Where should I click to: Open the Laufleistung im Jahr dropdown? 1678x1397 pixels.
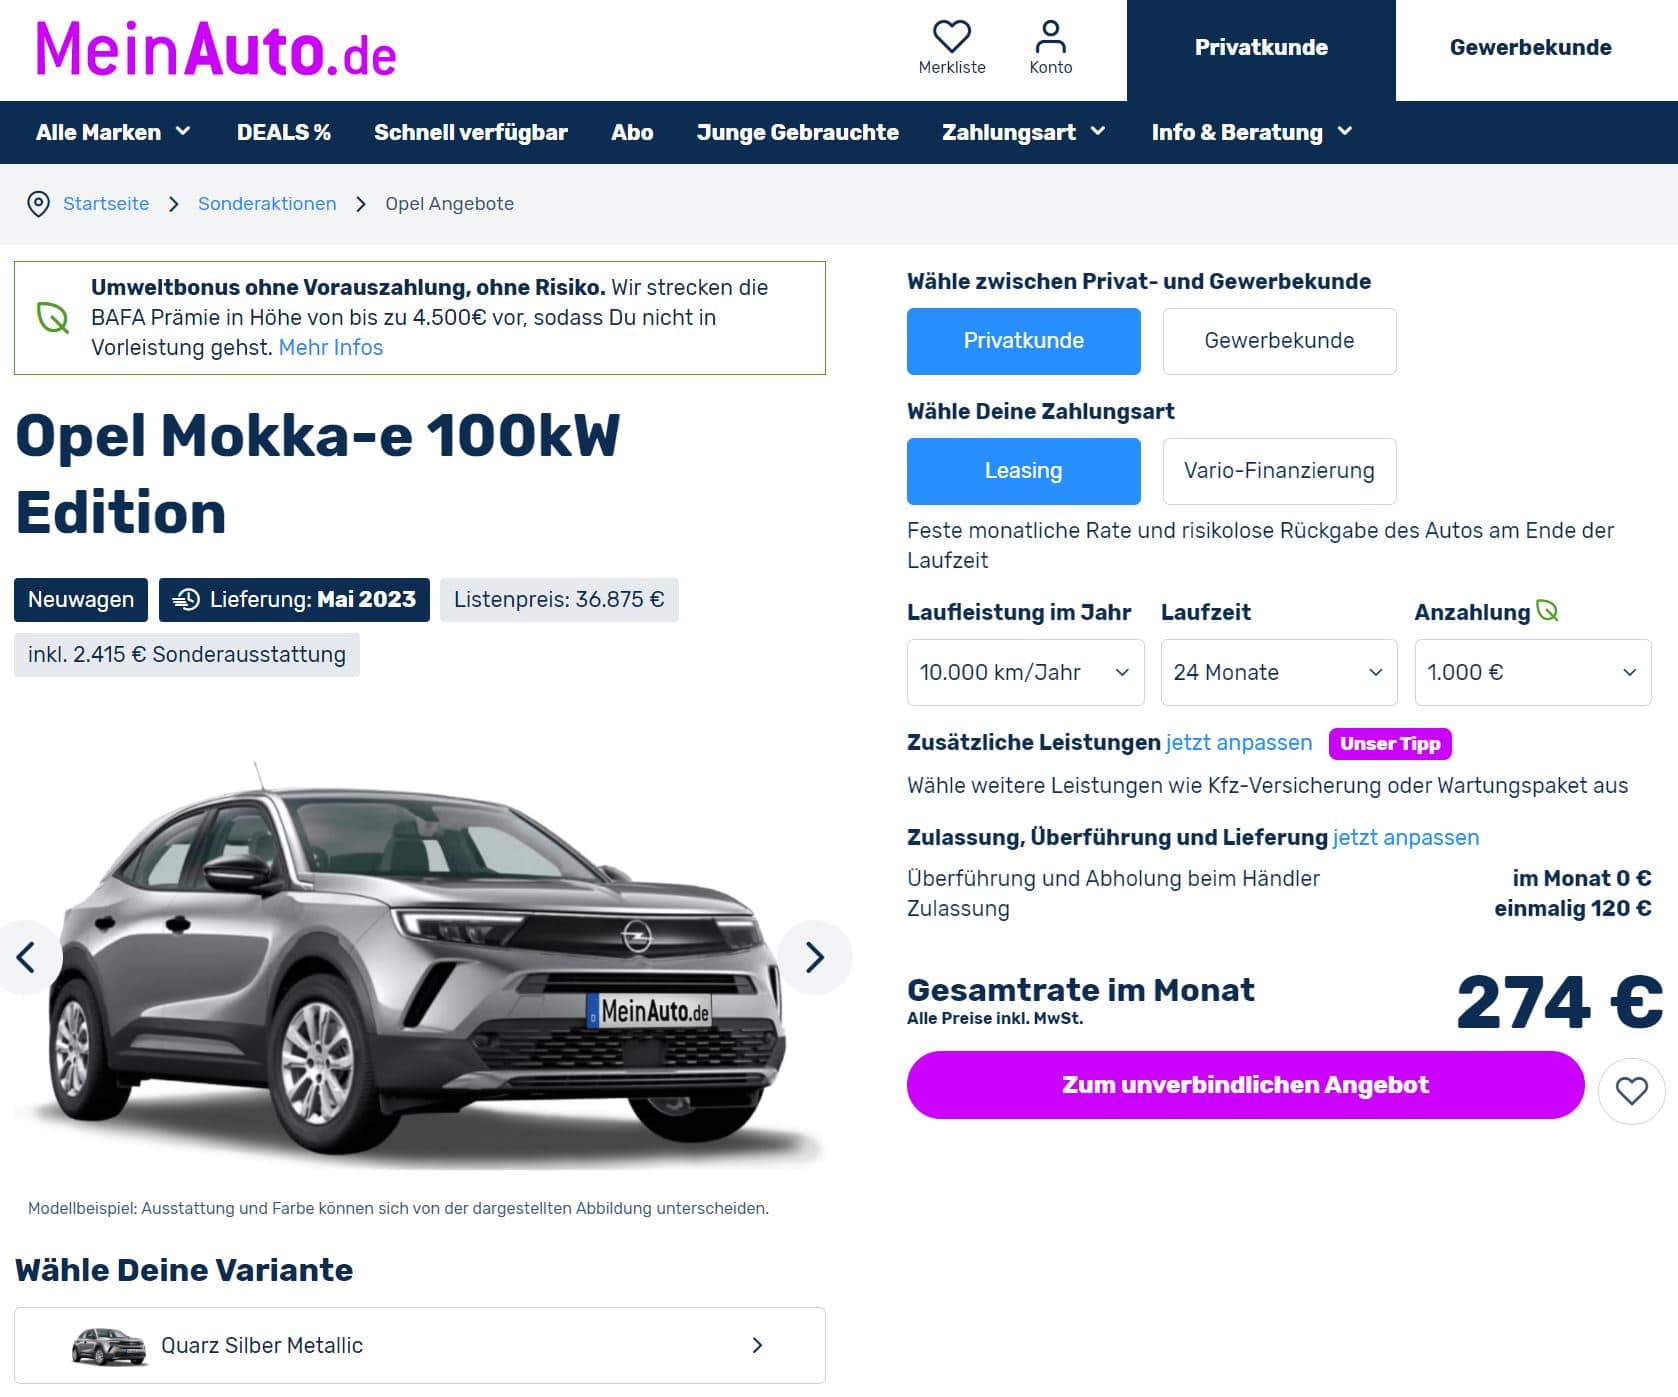[1025, 672]
